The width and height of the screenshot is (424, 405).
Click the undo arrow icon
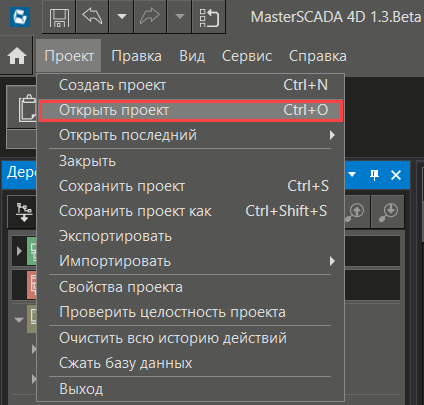pyautogui.click(x=92, y=16)
